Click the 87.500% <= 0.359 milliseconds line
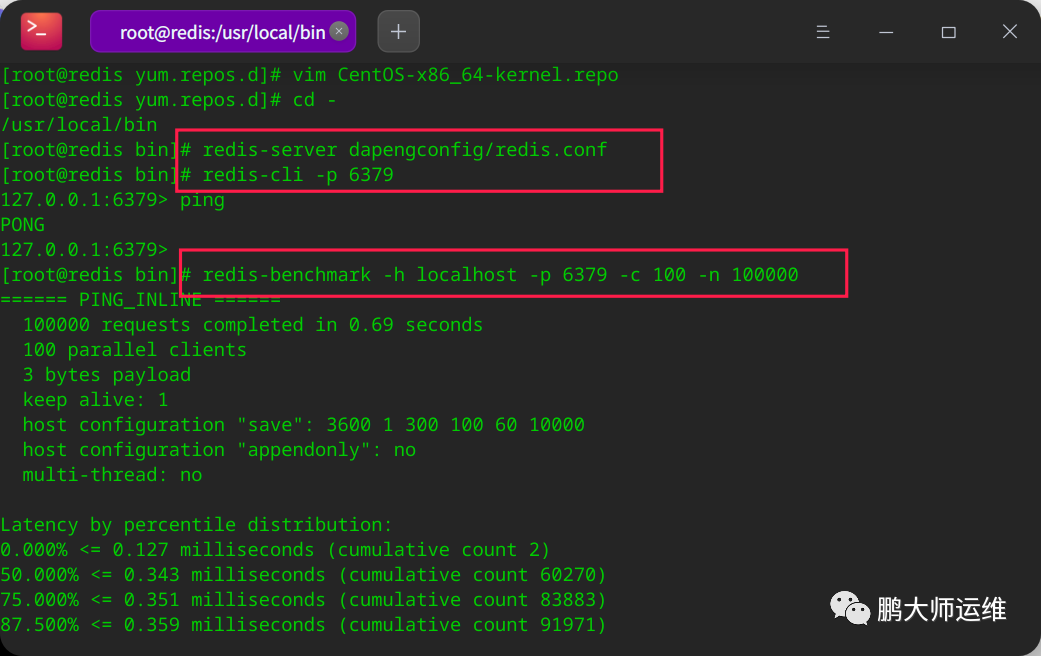1041x656 pixels. point(303,625)
